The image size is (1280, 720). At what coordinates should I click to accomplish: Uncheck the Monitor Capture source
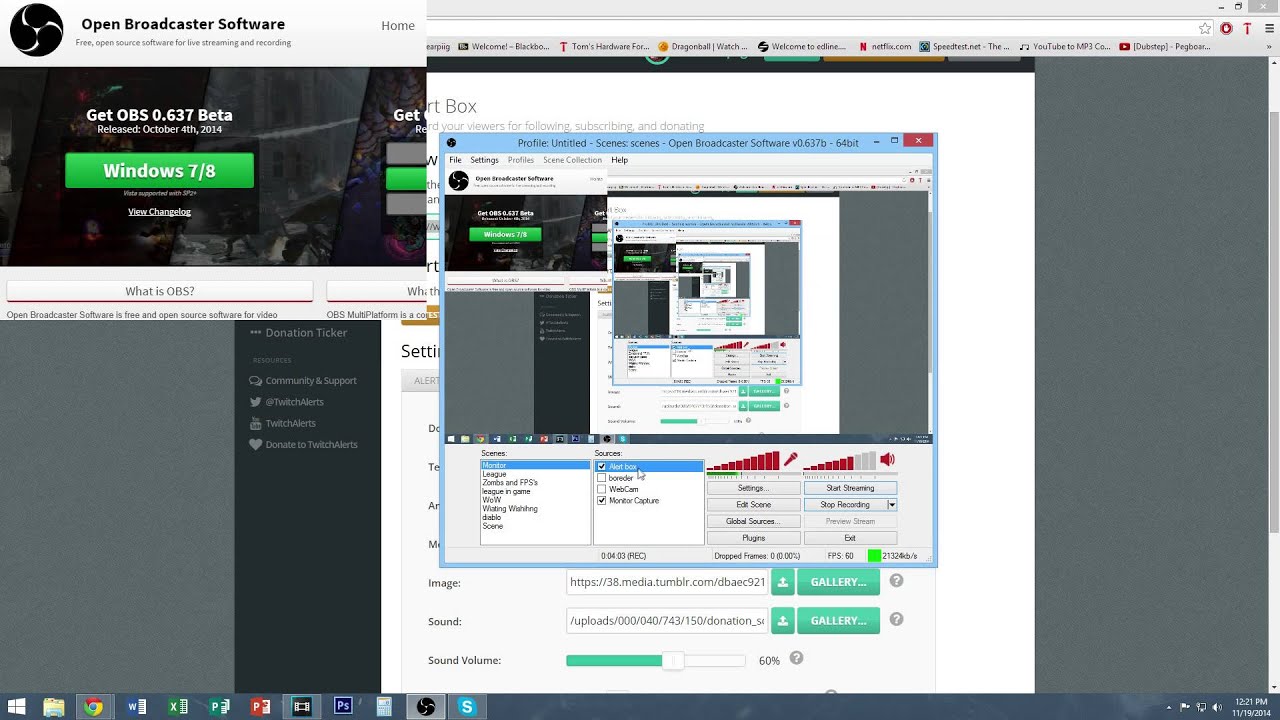601,500
